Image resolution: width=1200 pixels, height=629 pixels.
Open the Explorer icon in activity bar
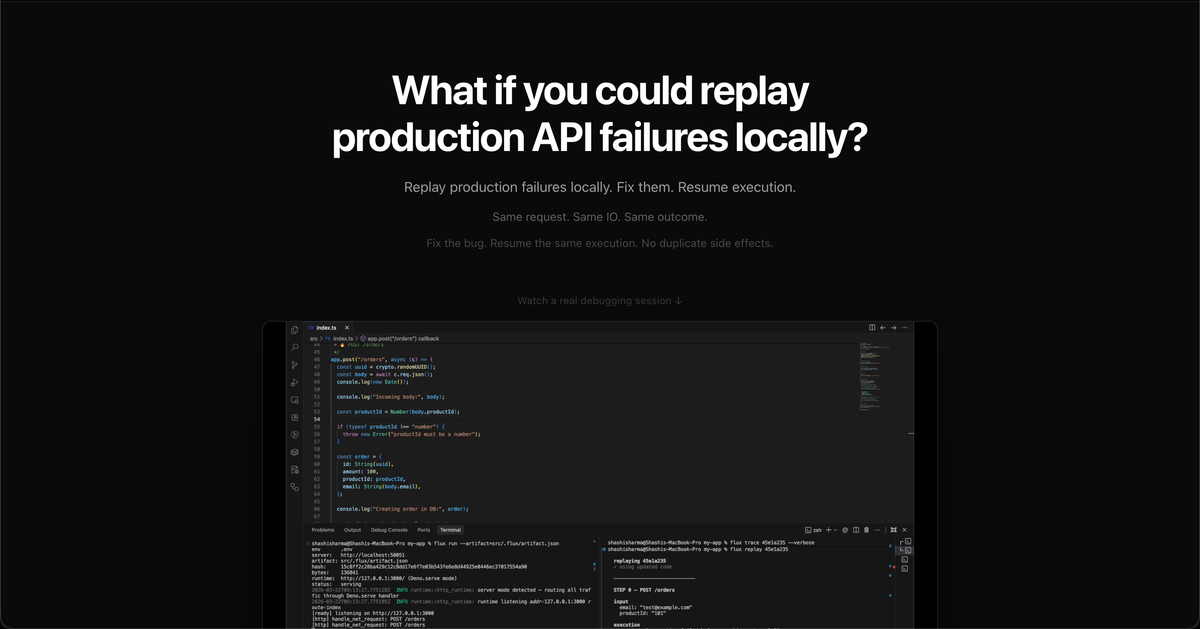(x=294, y=330)
